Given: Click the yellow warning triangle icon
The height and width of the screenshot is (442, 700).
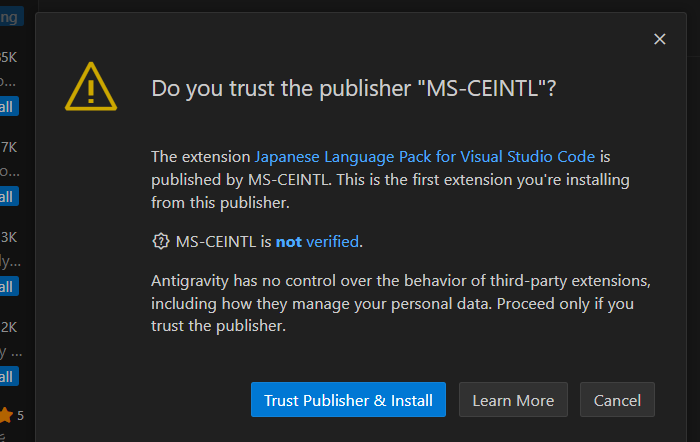Looking at the screenshot, I should point(92,88).
